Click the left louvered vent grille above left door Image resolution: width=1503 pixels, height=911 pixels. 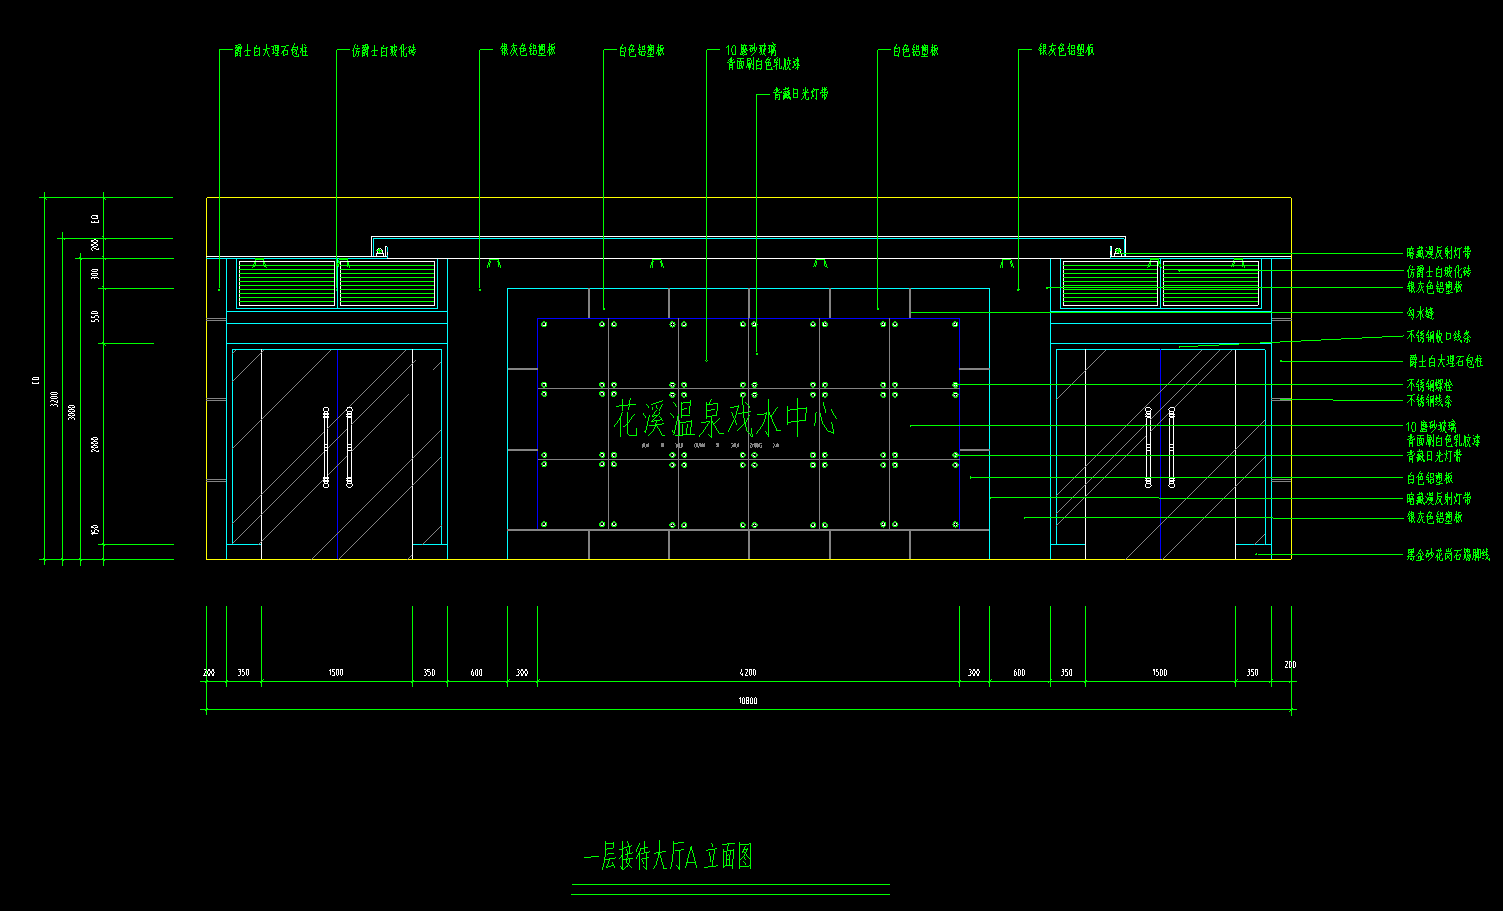coord(338,283)
